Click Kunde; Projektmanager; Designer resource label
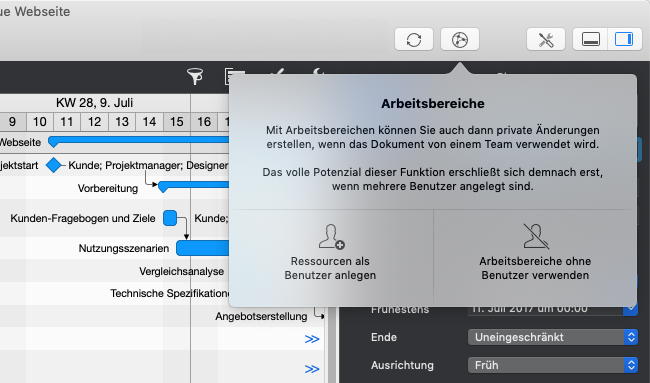The image size is (650, 383). click(x=148, y=165)
